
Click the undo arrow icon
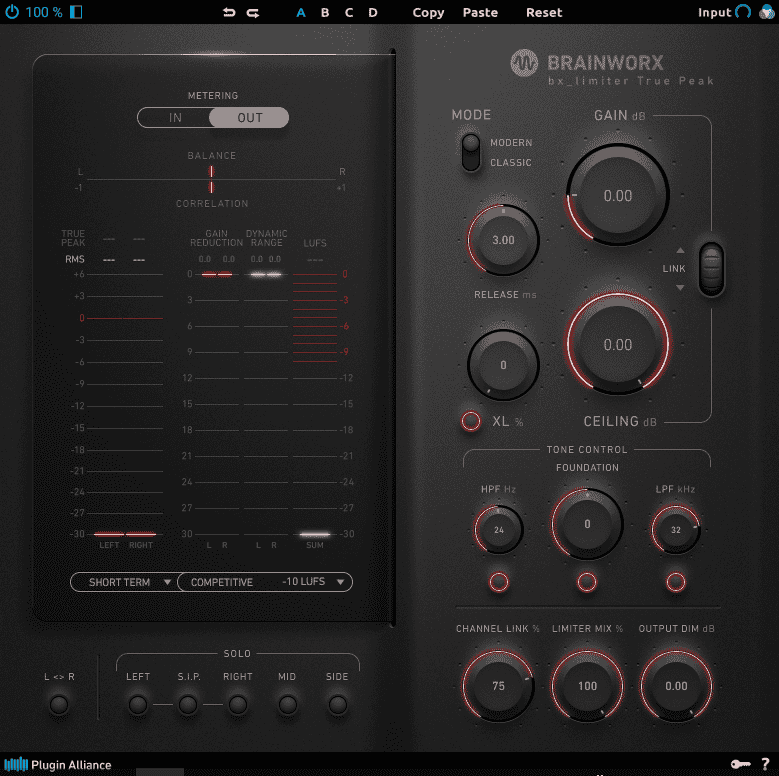(229, 12)
